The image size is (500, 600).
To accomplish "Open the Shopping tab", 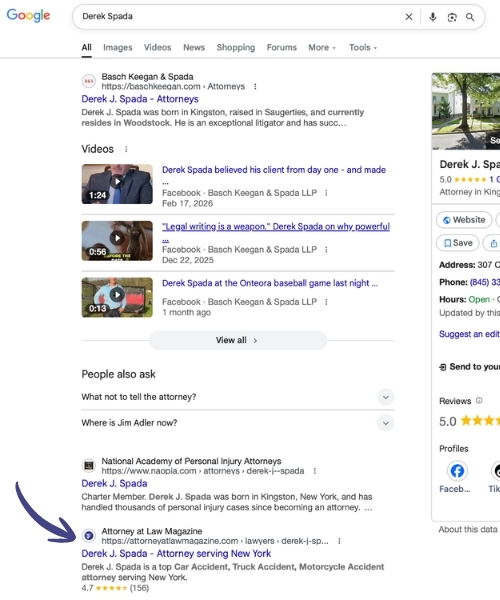I will tap(236, 47).
